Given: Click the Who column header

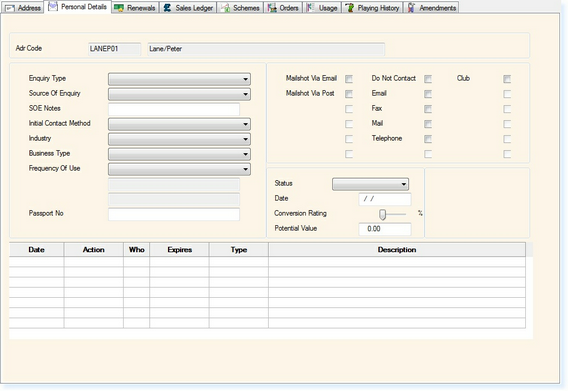Looking at the screenshot, I should coord(137,250).
